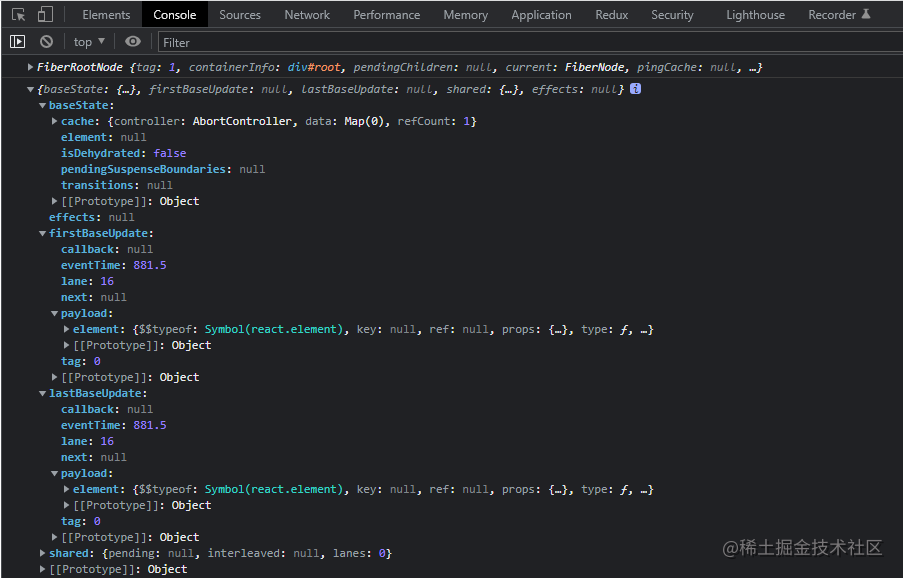Select lane: 16 under firstBaseUpdate
Image resolution: width=903 pixels, height=578 pixels.
[x=88, y=282]
